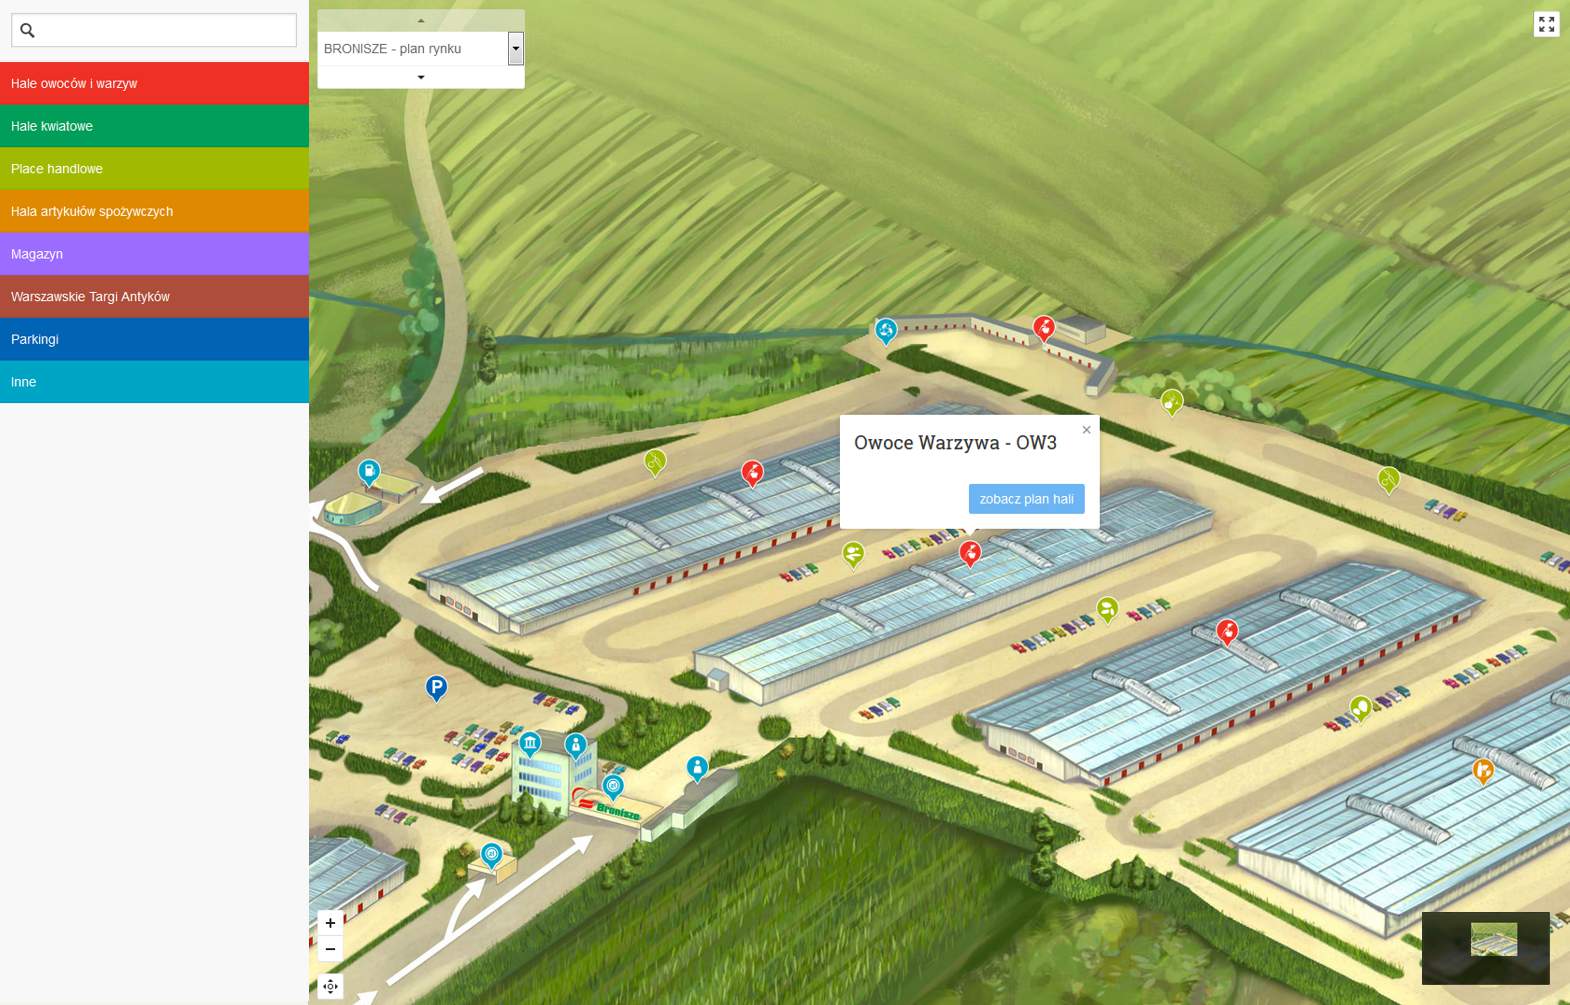This screenshot has height=1005, width=1570.
Task: Click the recenter map icon
Action: [x=330, y=987]
